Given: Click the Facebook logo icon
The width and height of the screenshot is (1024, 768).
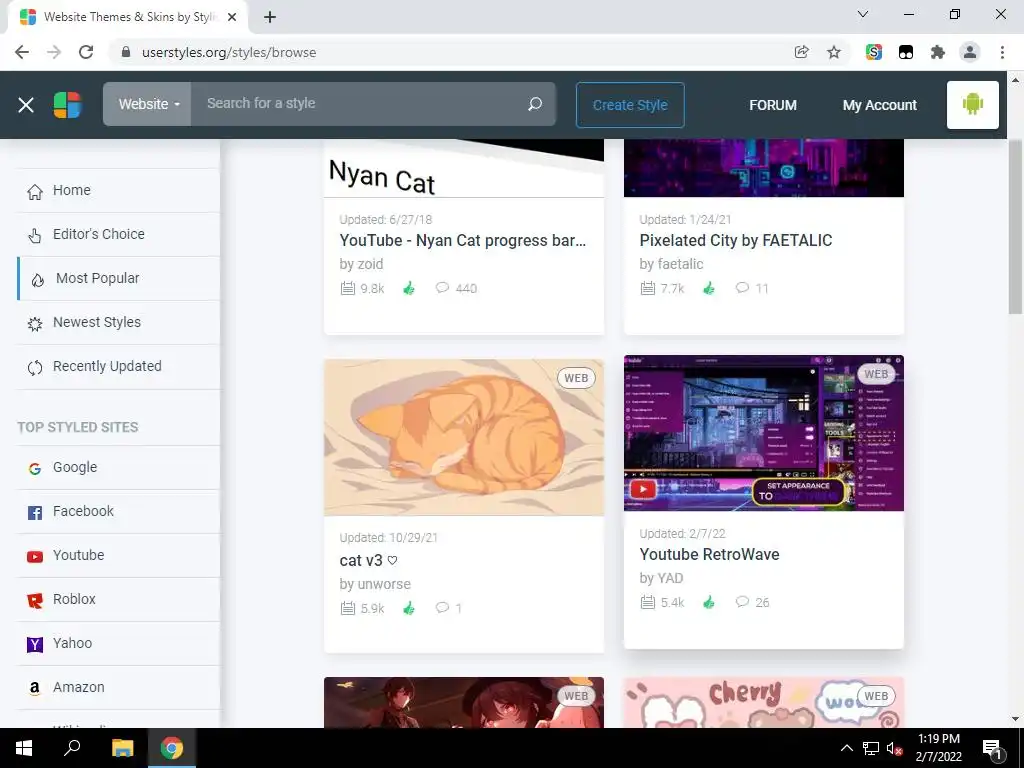Looking at the screenshot, I should tap(35, 513).
